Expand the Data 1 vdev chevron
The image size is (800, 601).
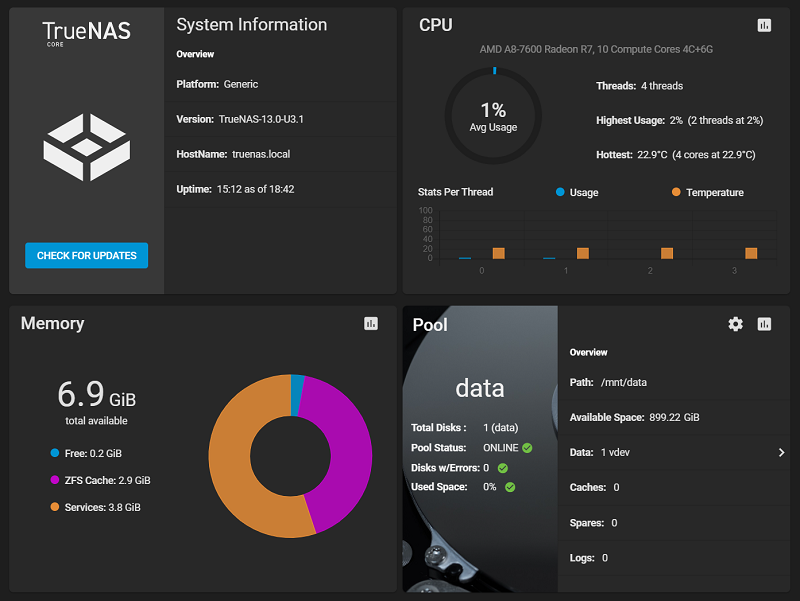point(781,452)
